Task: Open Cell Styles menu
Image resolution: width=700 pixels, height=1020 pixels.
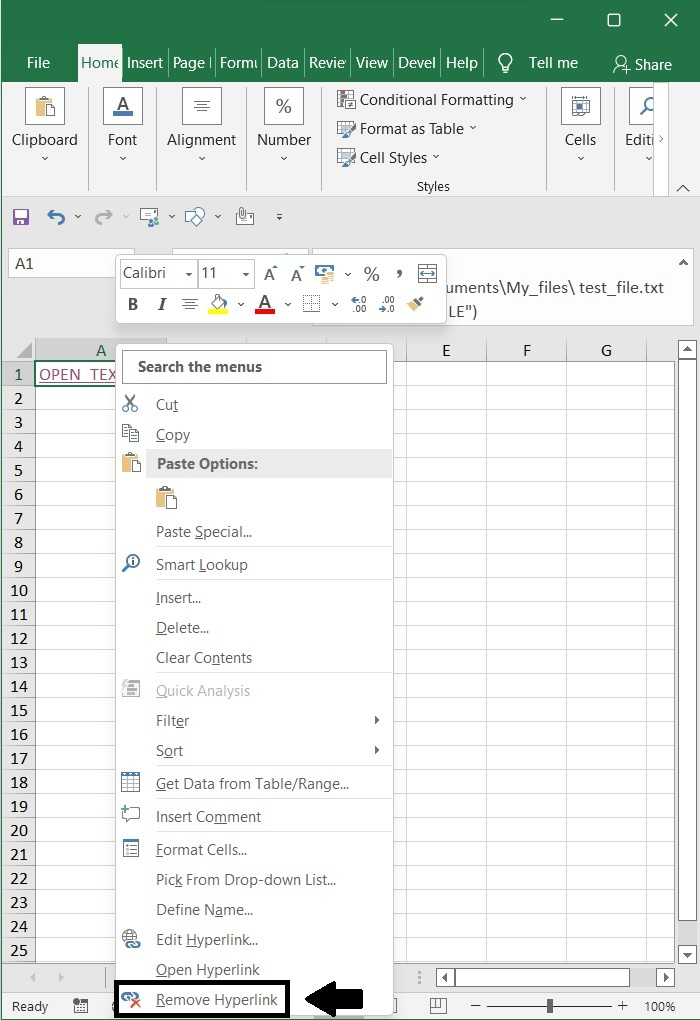Action: click(388, 157)
